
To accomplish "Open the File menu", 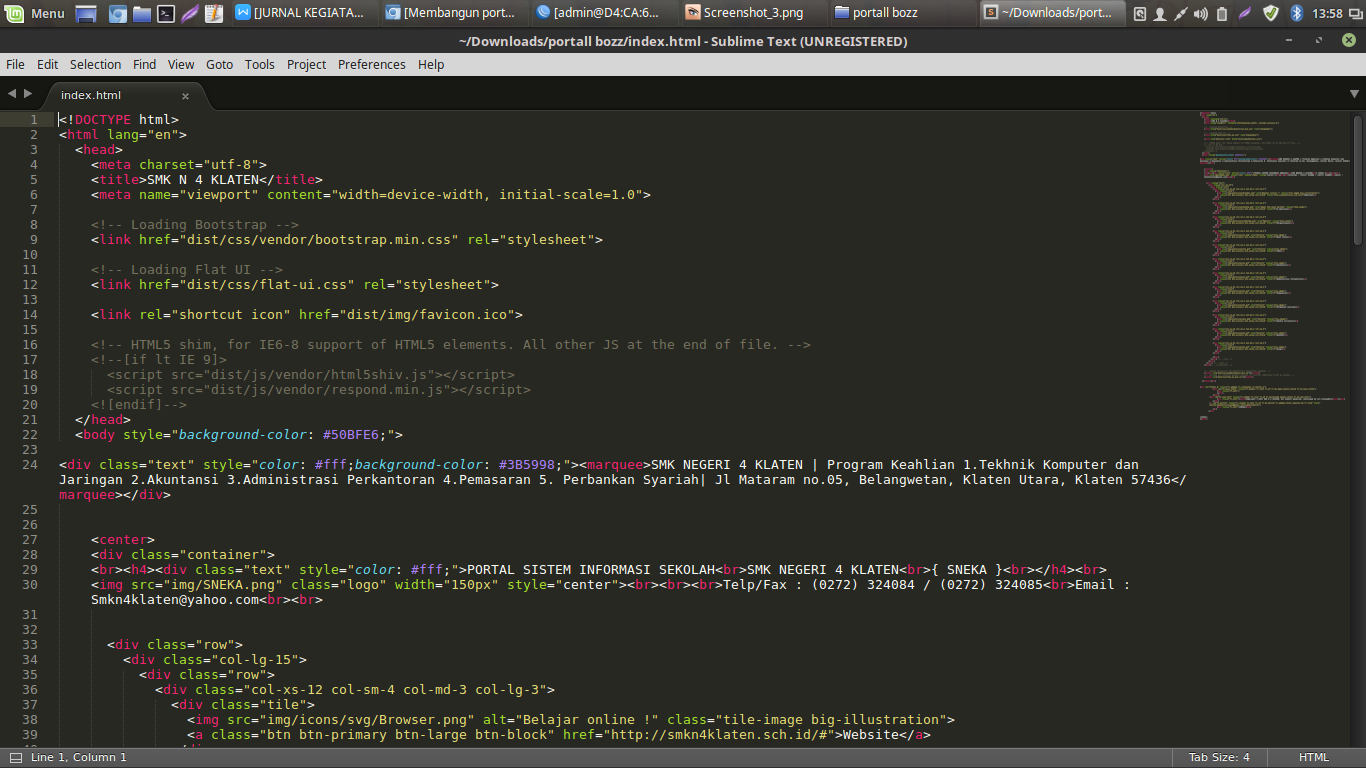I will 15,64.
